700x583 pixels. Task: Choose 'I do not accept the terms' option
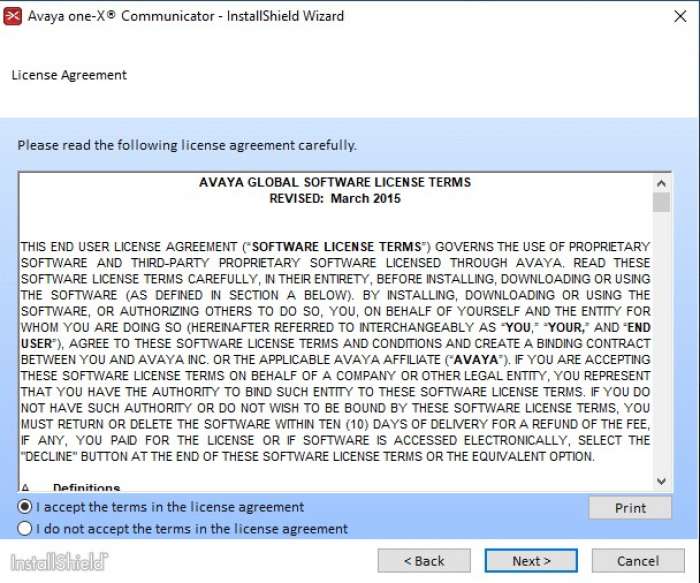25,528
